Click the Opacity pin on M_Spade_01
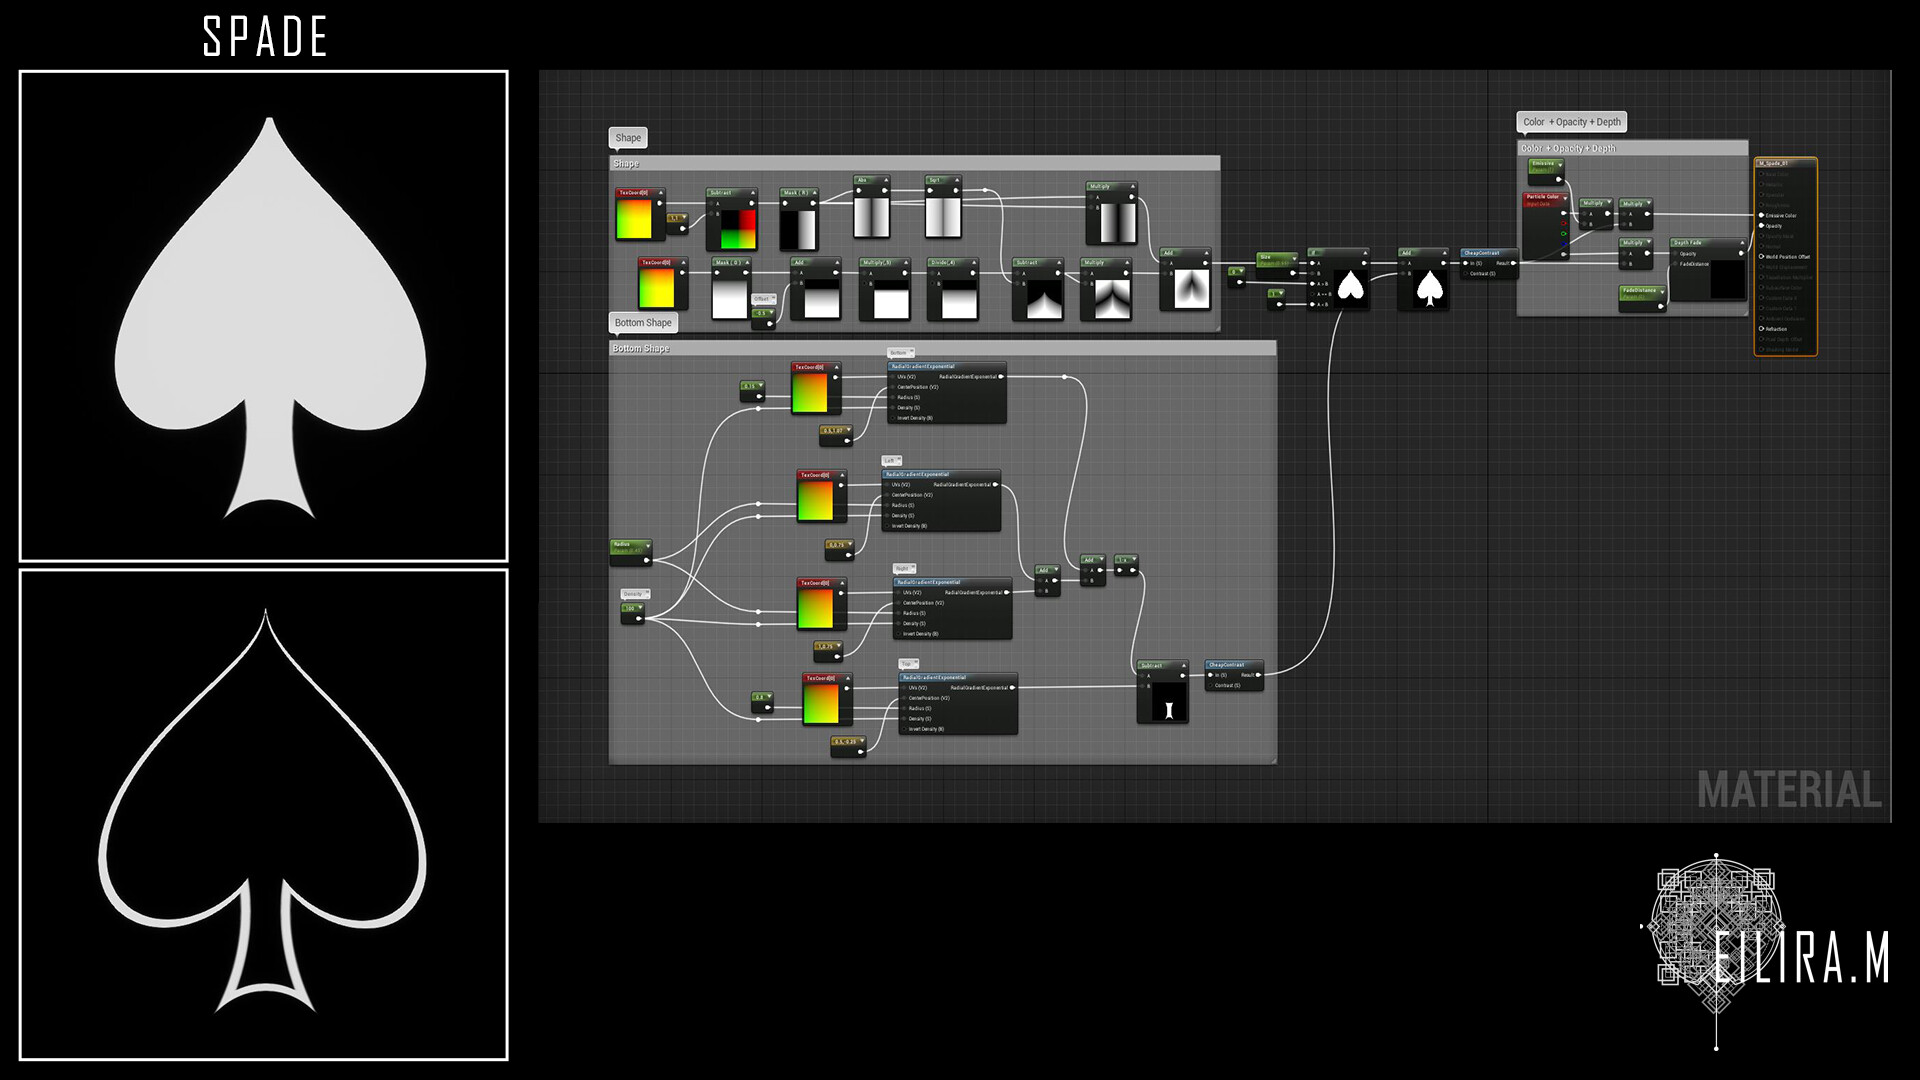1920x1080 pixels. point(1762,226)
